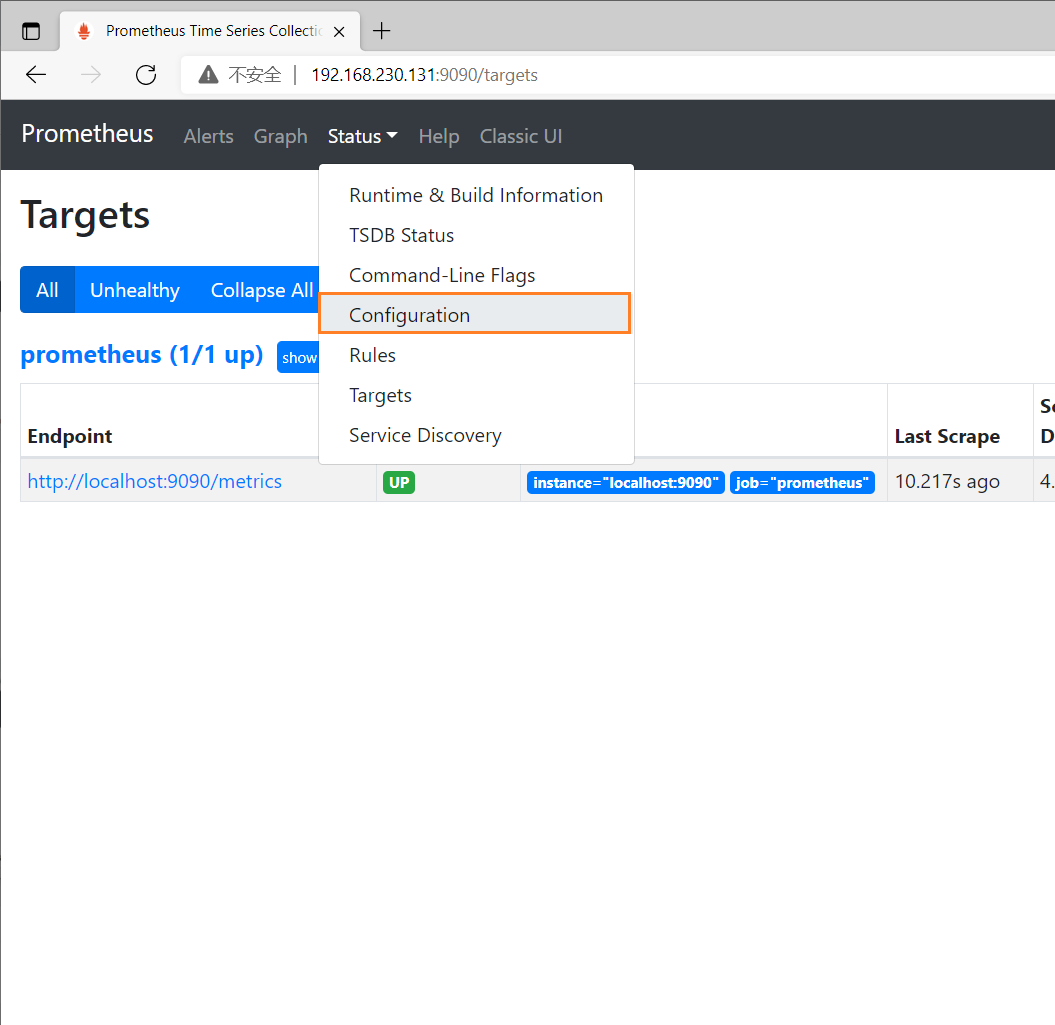Click the prometheus (1/1 up) heading
Image resolution: width=1055 pixels, height=1025 pixels.
click(x=142, y=355)
